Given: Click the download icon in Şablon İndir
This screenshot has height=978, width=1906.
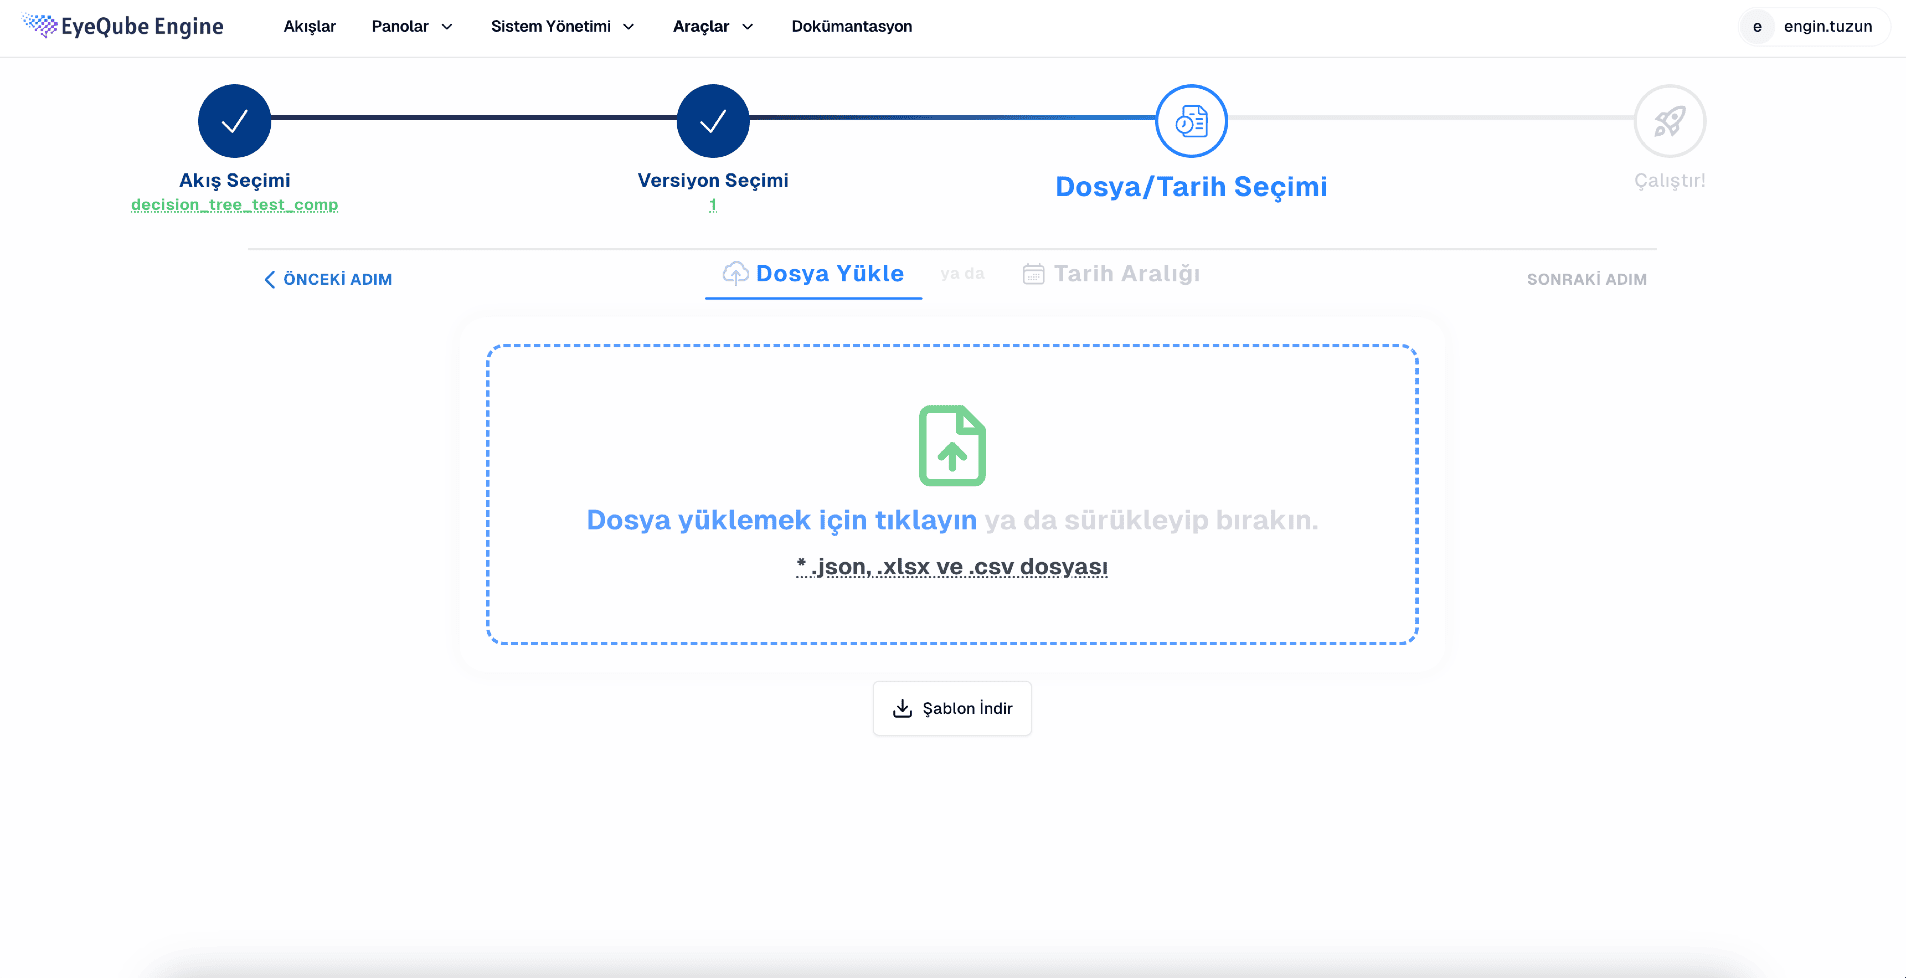Looking at the screenshot, I should click(x=902, y=708).
